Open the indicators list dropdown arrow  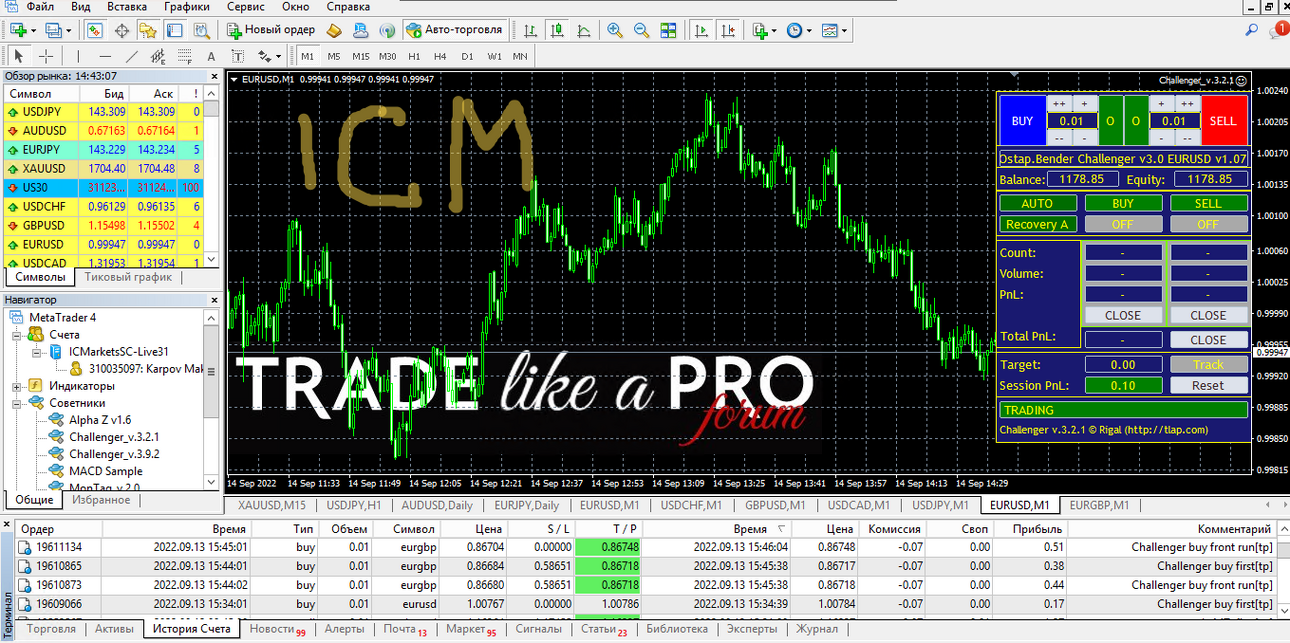[x=774, y=30]
